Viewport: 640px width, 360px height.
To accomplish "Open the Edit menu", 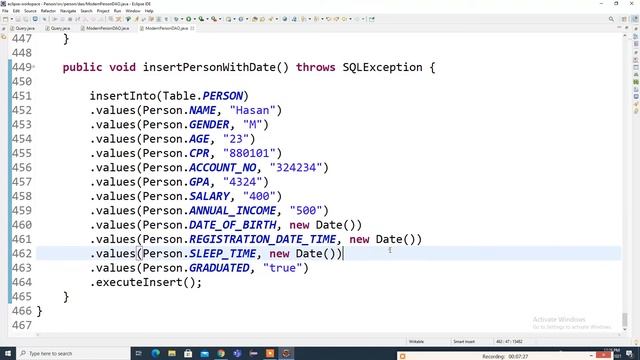I will [x=16, y=11].
